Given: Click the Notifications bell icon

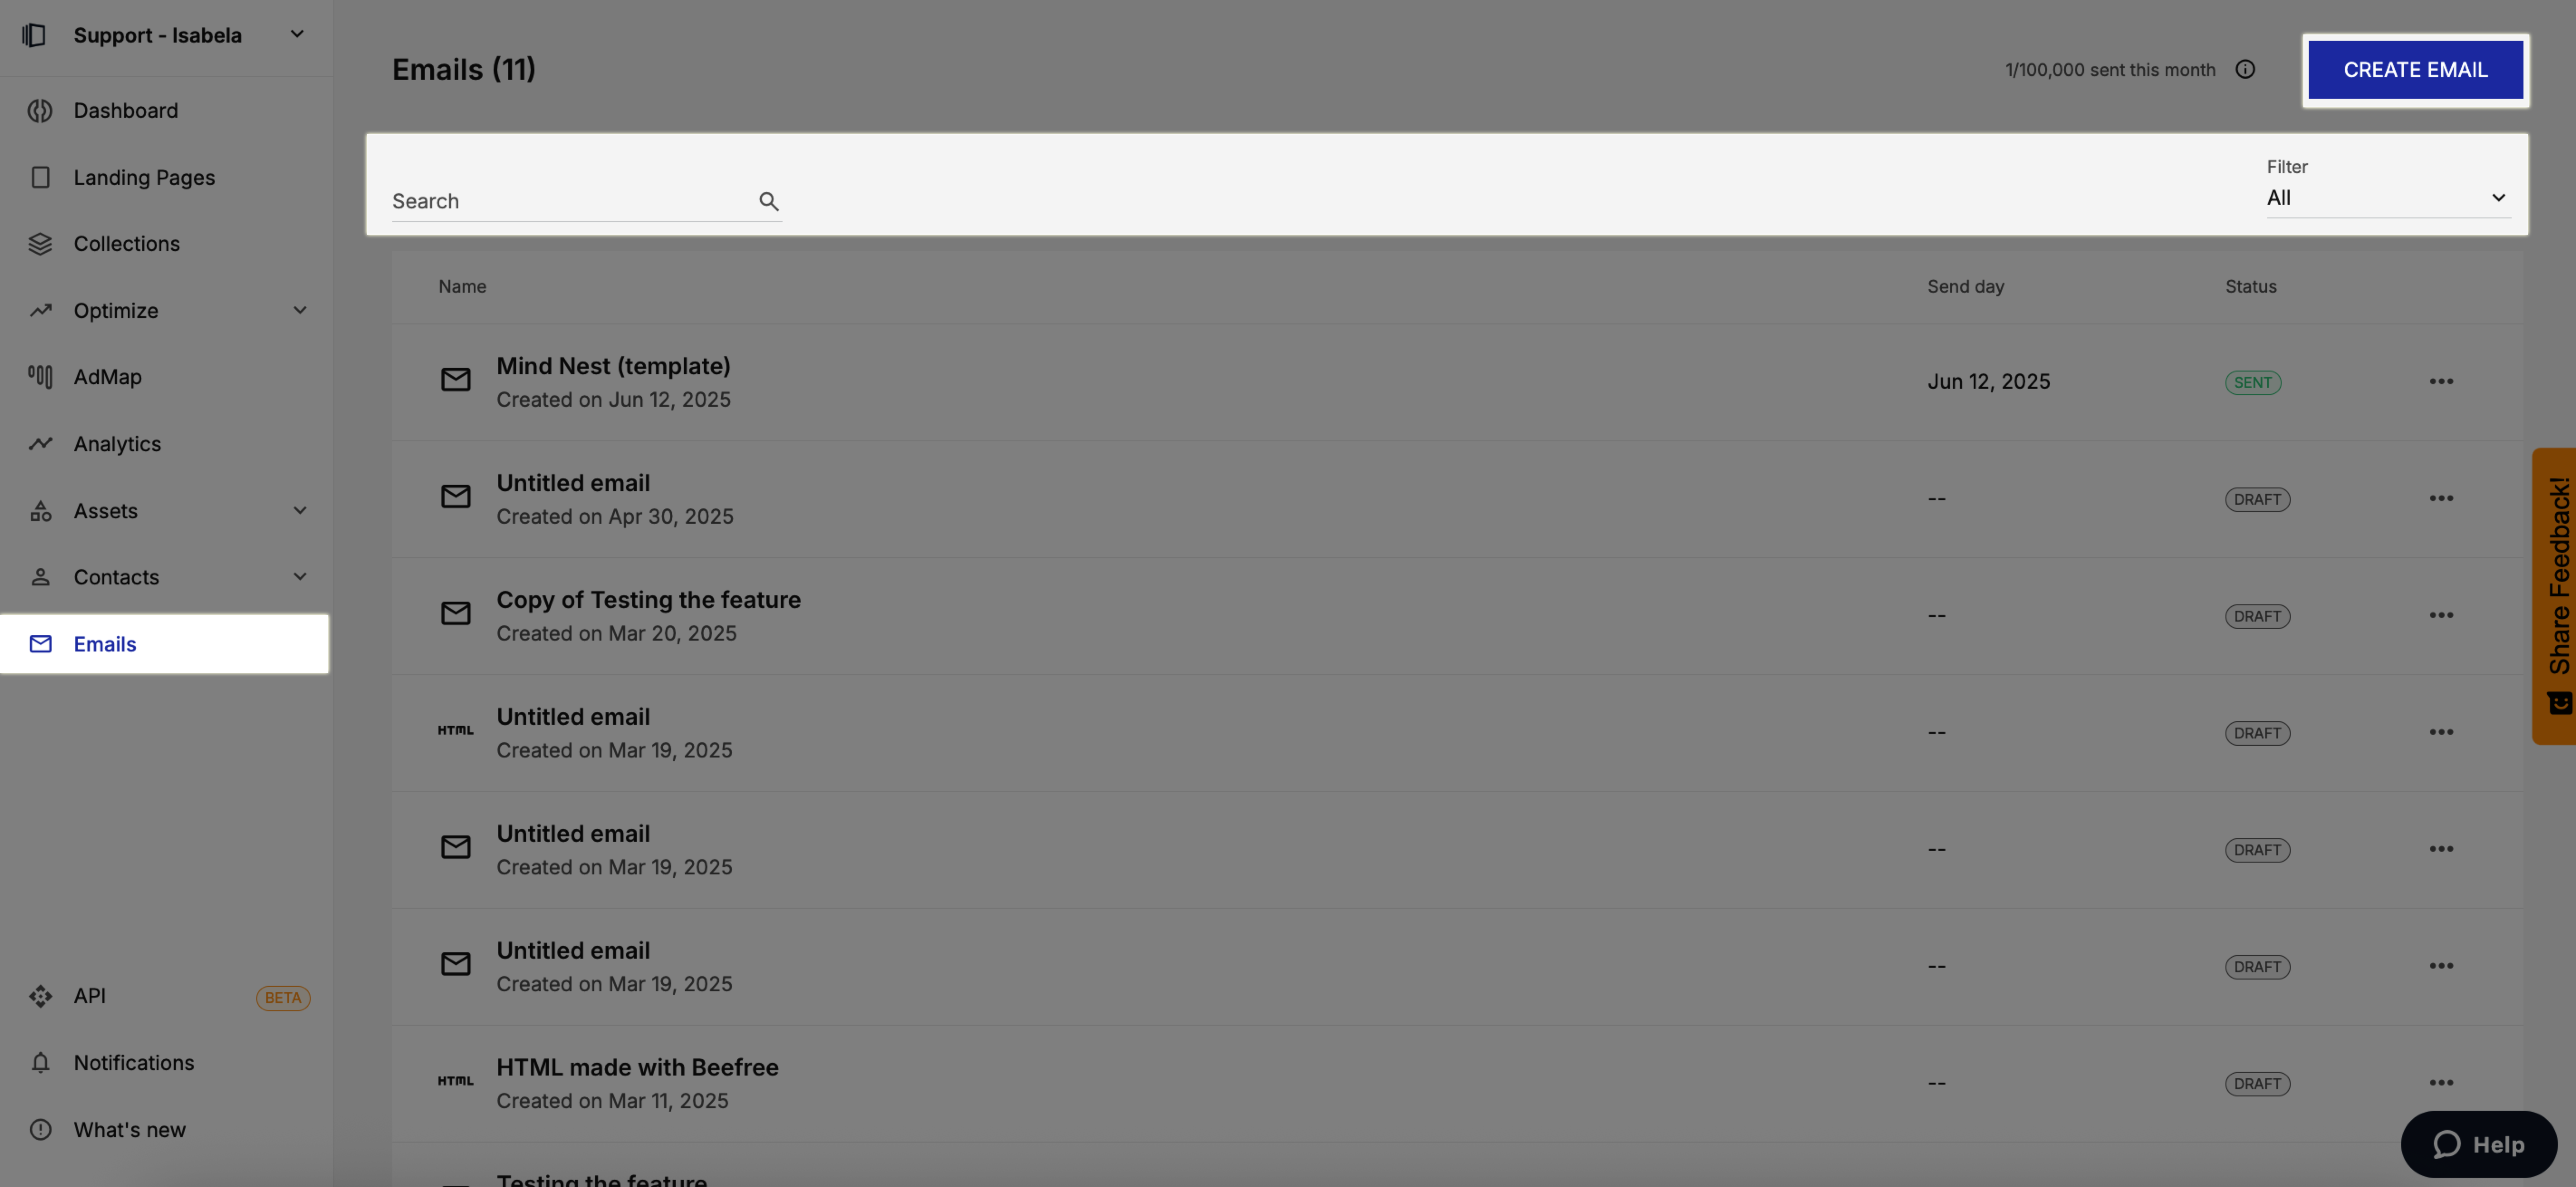Looking at the screenshot, I should click(40, 1063).
